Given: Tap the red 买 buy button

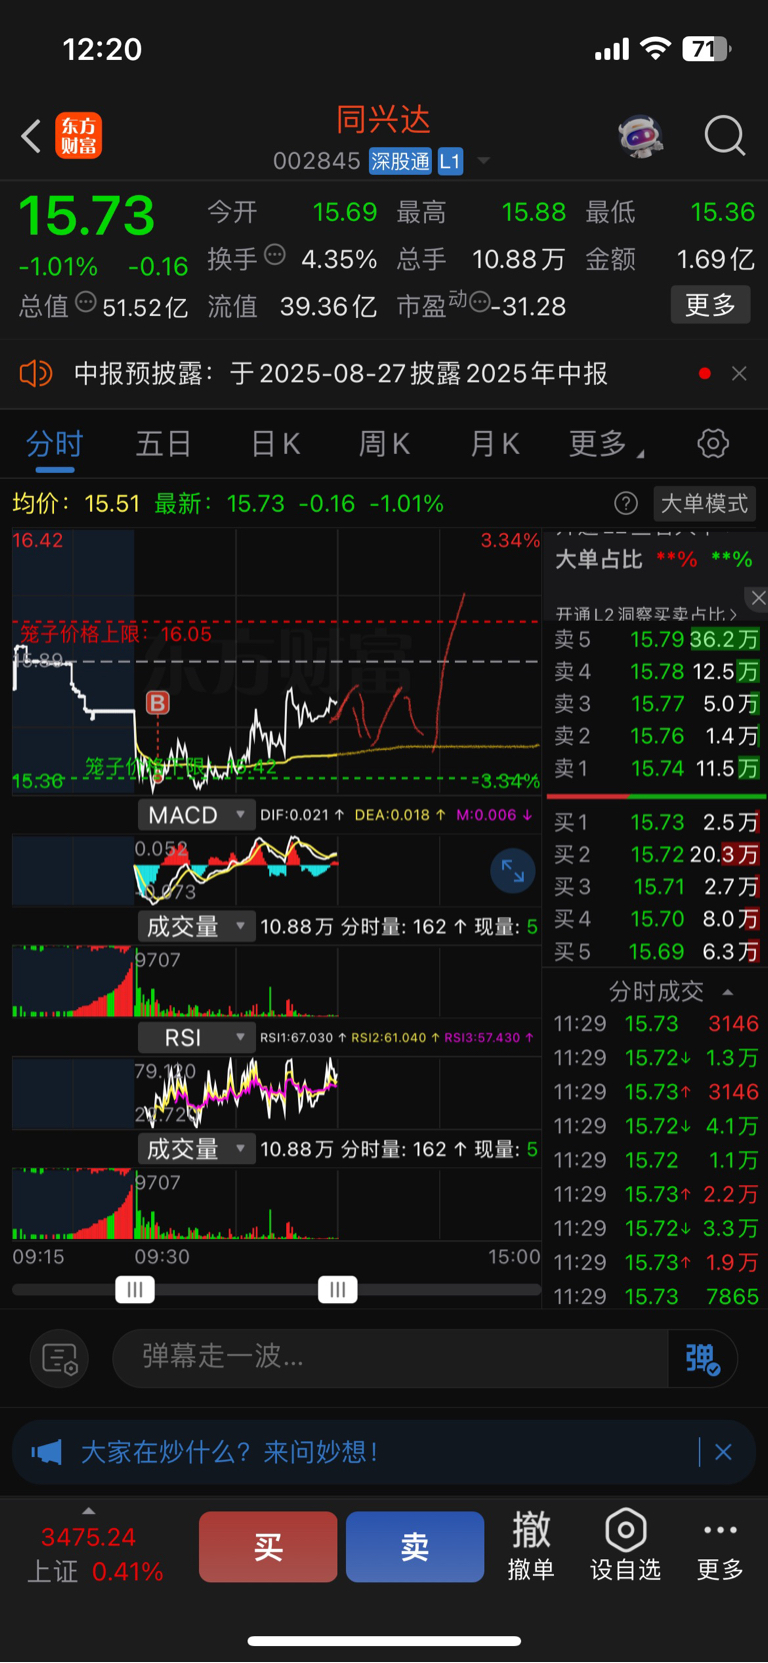Looking at the screenshot, I should click(x=268, y=1547).
